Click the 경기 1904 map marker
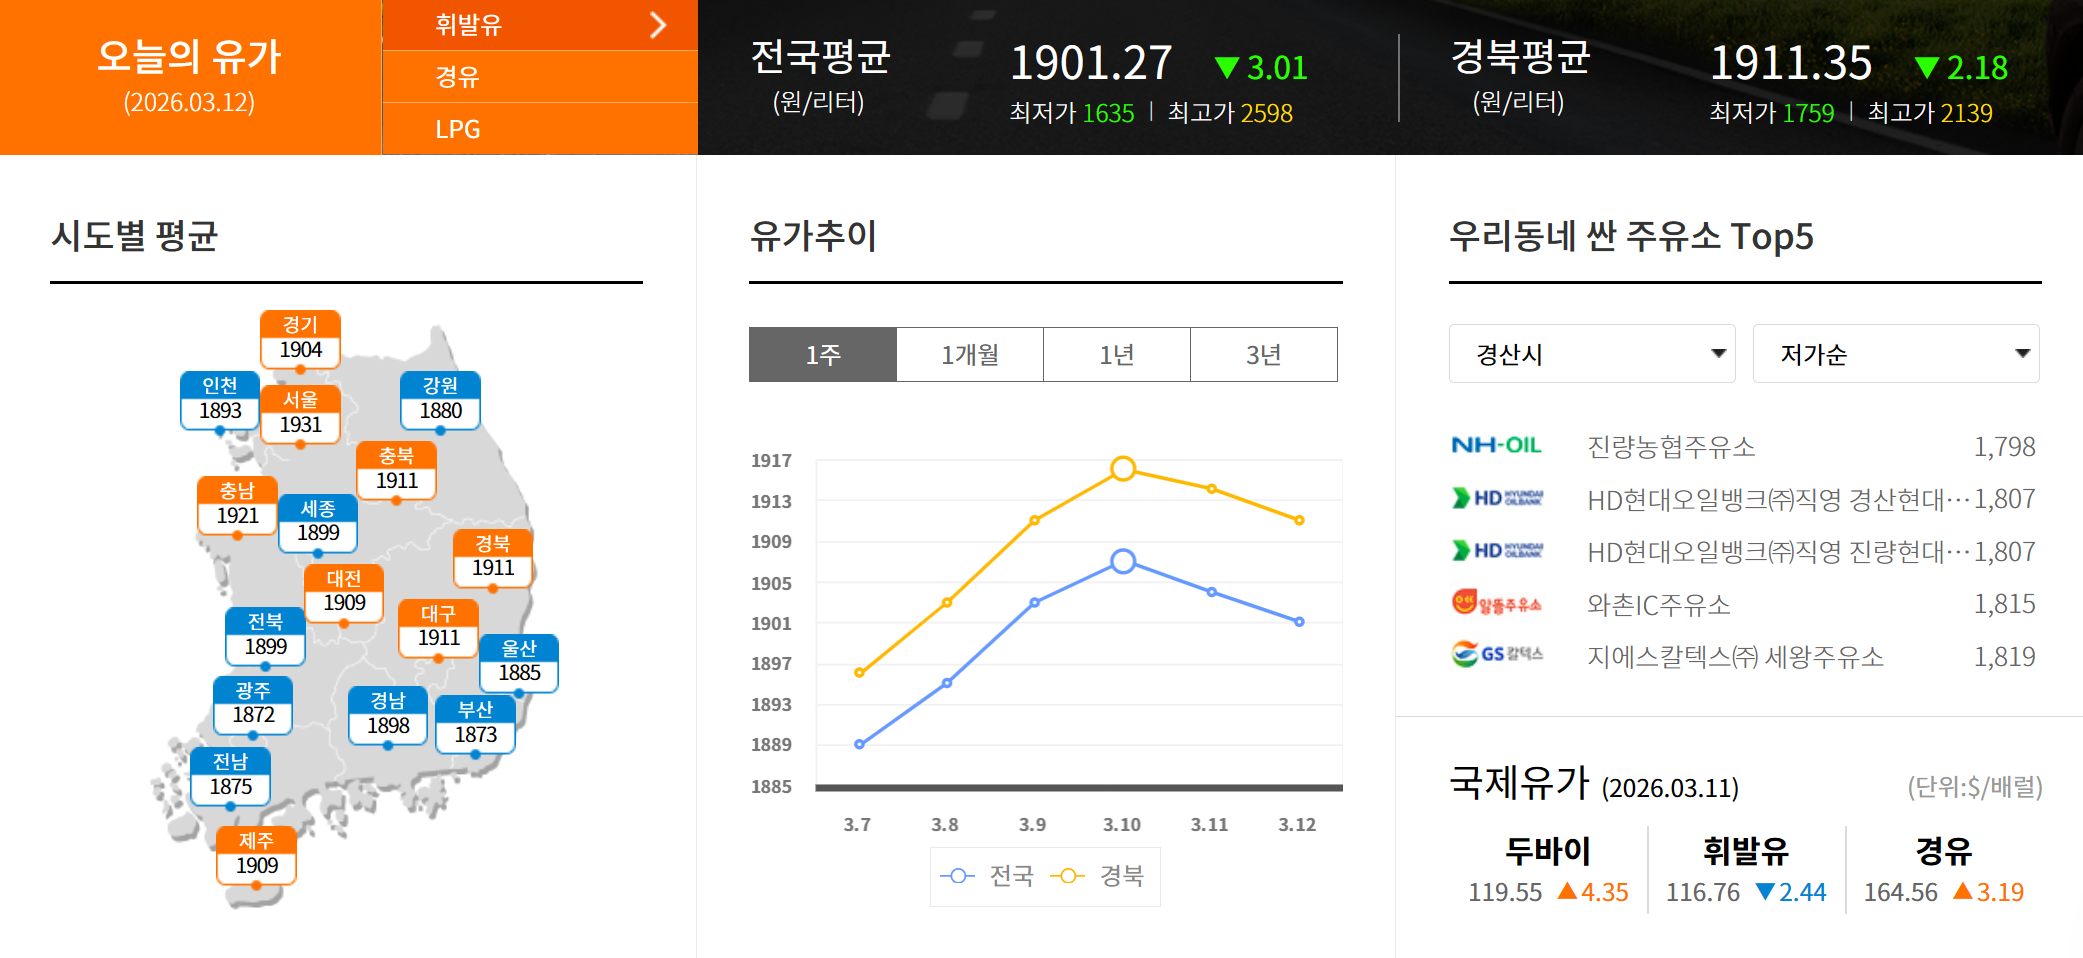The image size is (2083, 958). [300, 340]
